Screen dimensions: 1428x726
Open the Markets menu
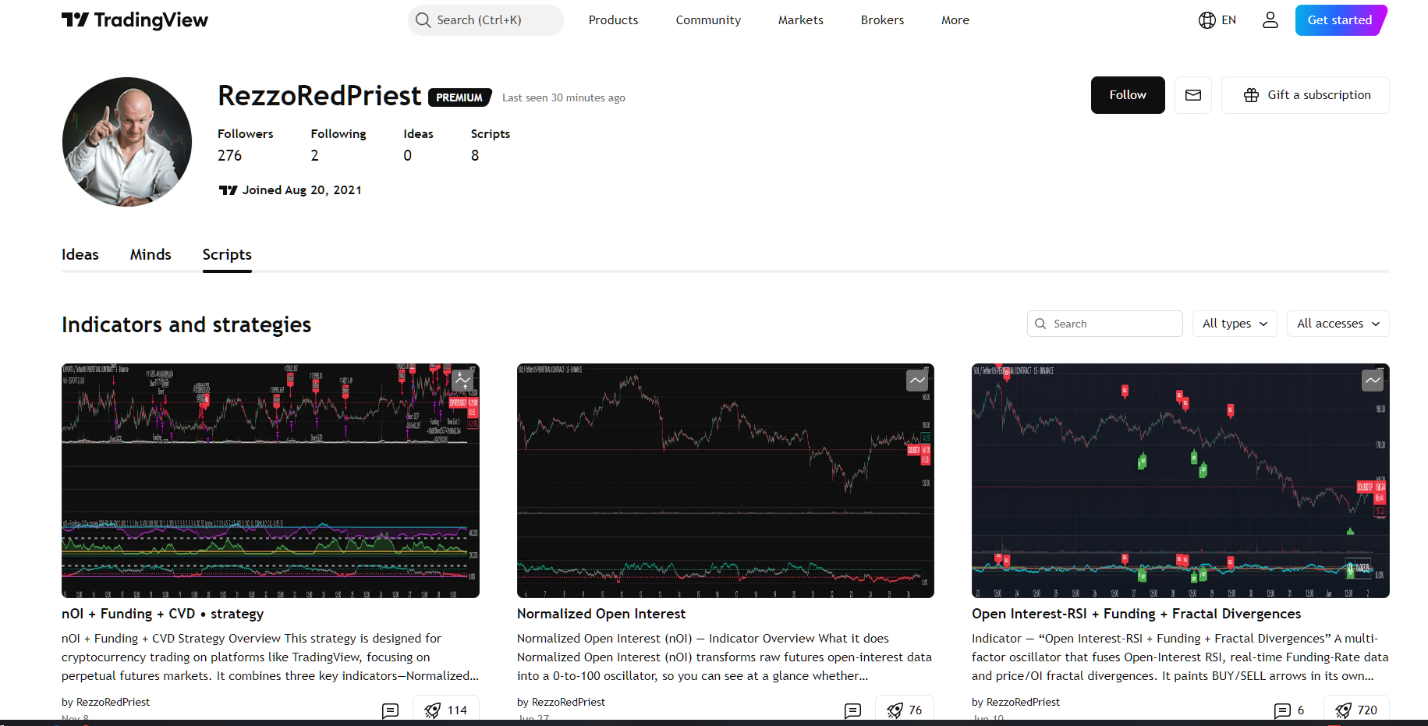801,20
